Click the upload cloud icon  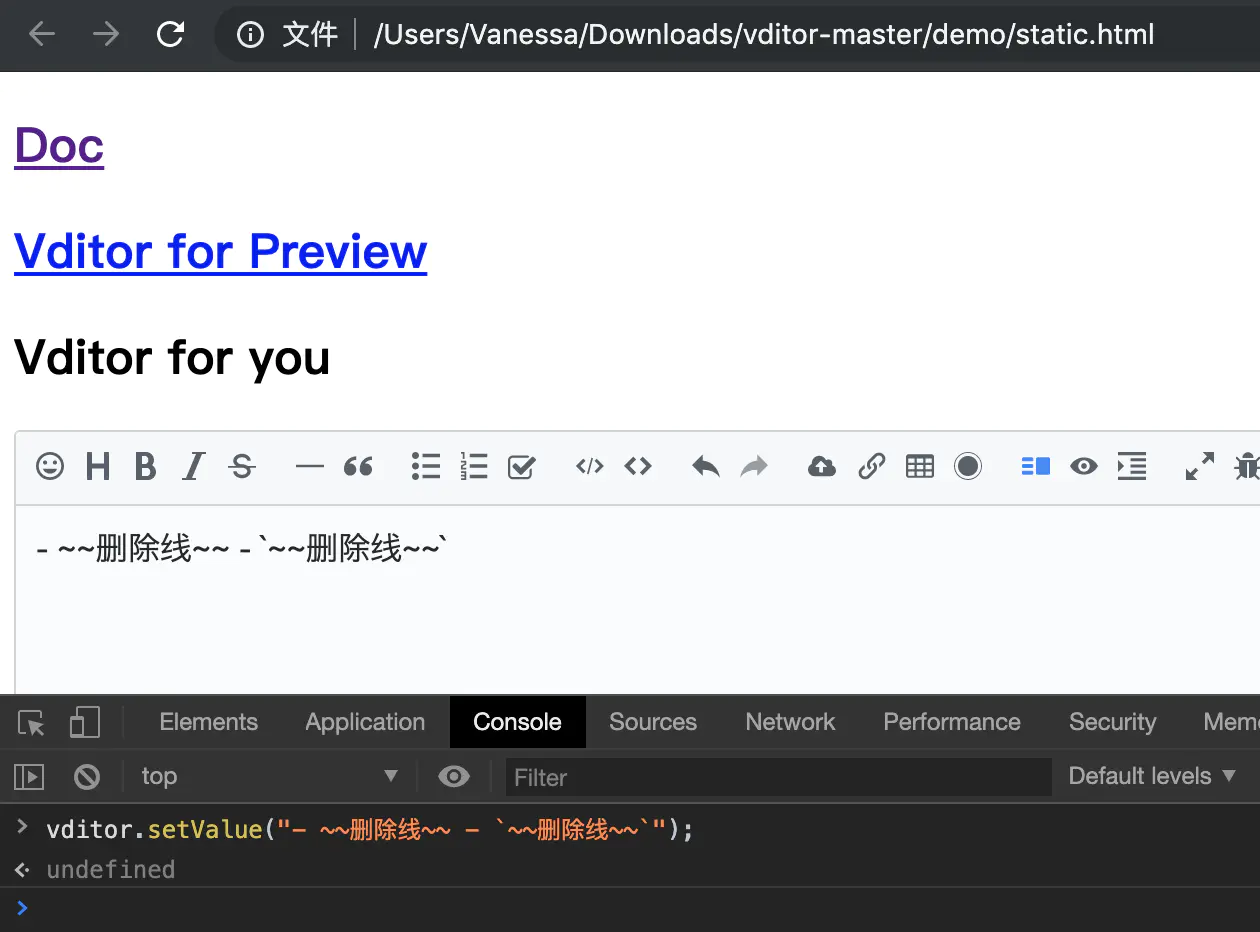pos(822,466)
